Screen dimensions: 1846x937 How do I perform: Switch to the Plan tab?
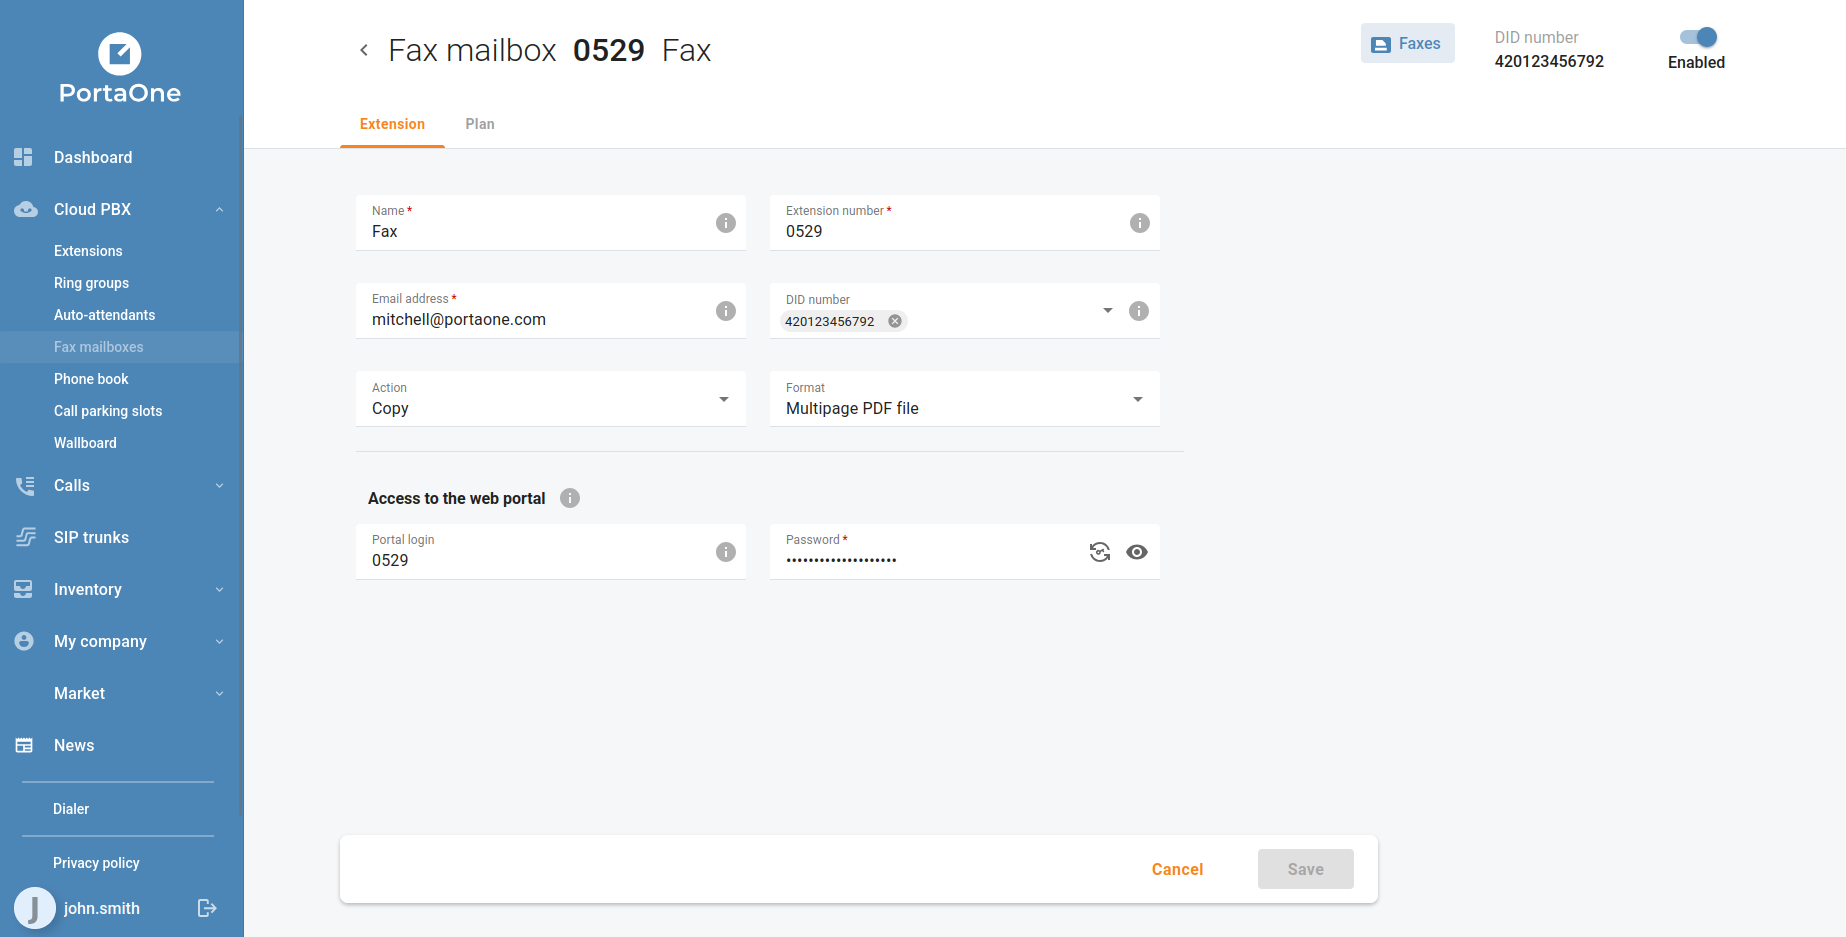coord(479,124)
